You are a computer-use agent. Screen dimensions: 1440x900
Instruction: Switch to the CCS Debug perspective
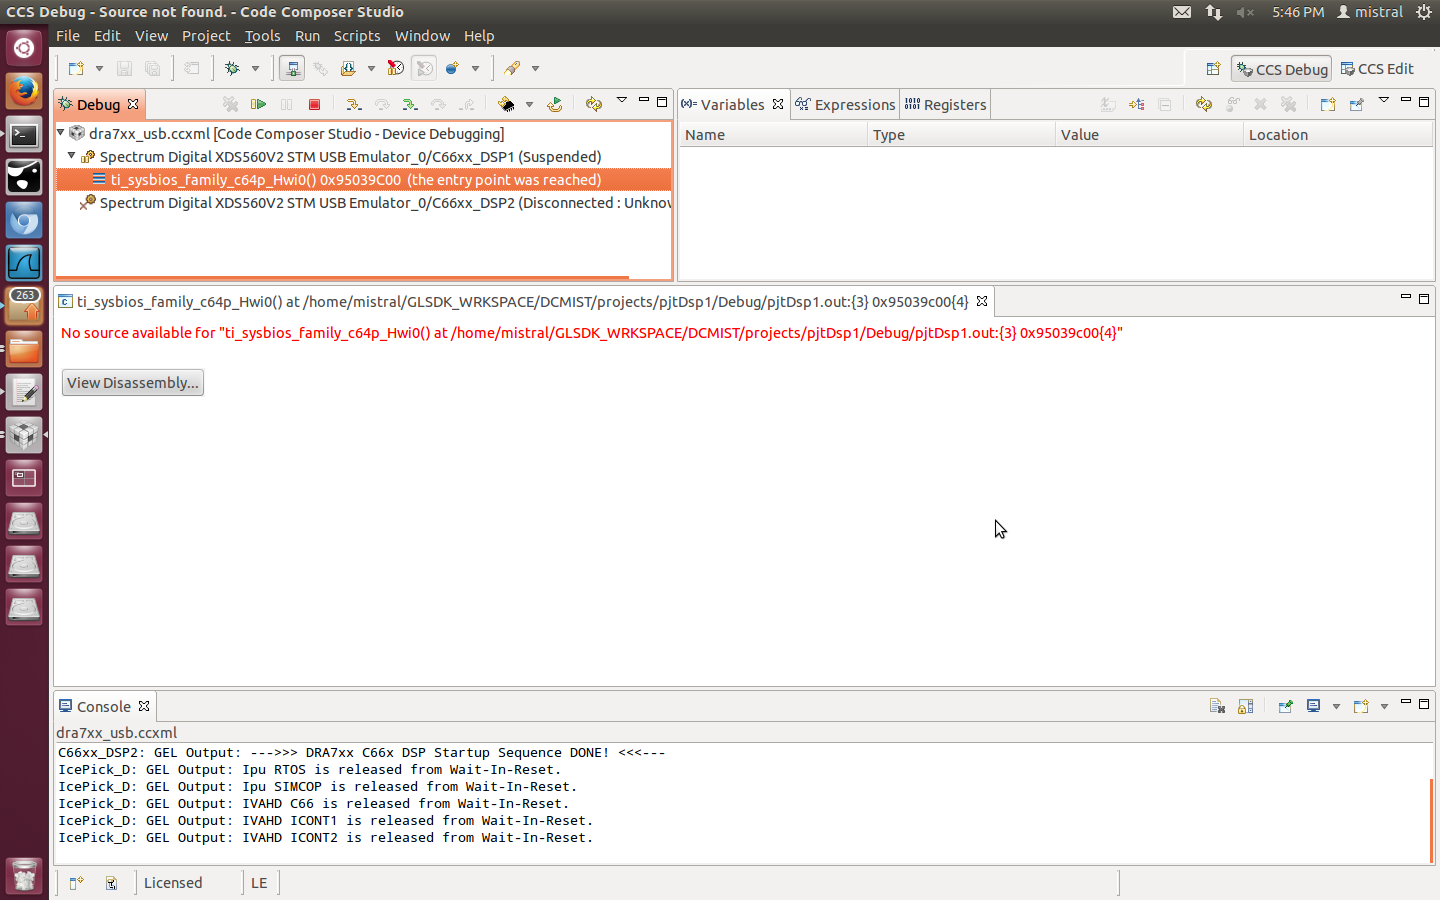coord(1282,69)
